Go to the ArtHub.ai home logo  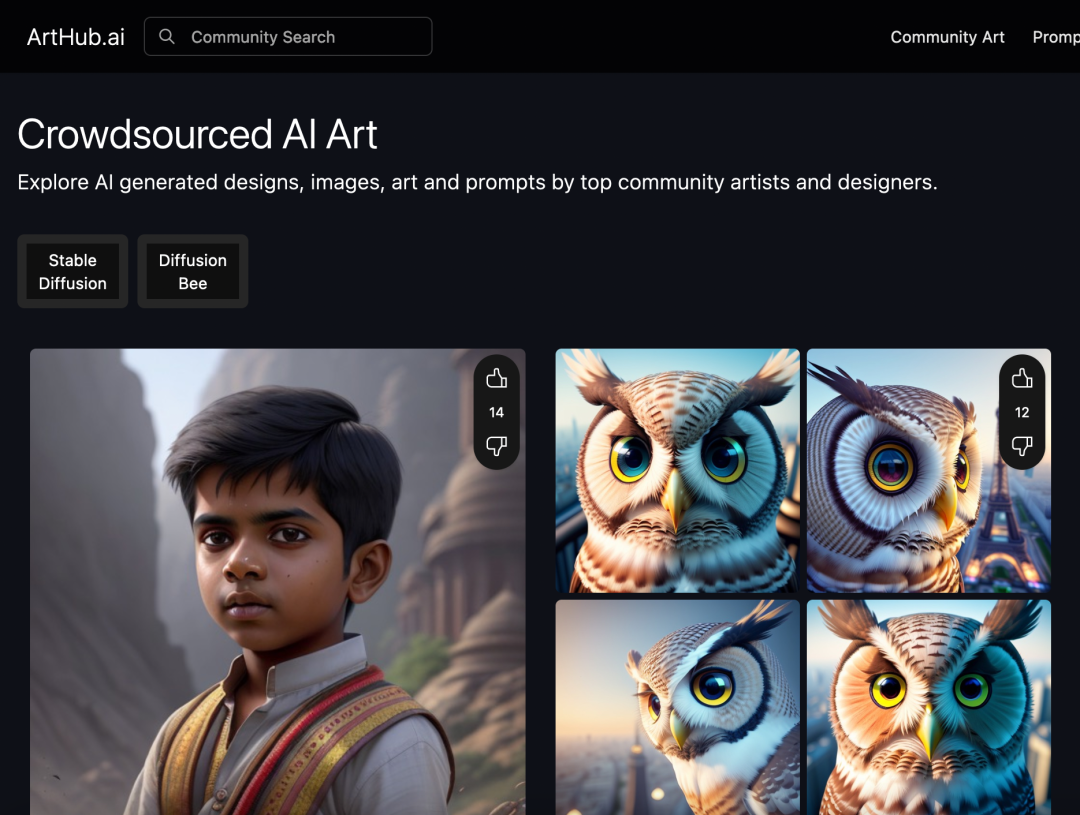coord(76,37)
